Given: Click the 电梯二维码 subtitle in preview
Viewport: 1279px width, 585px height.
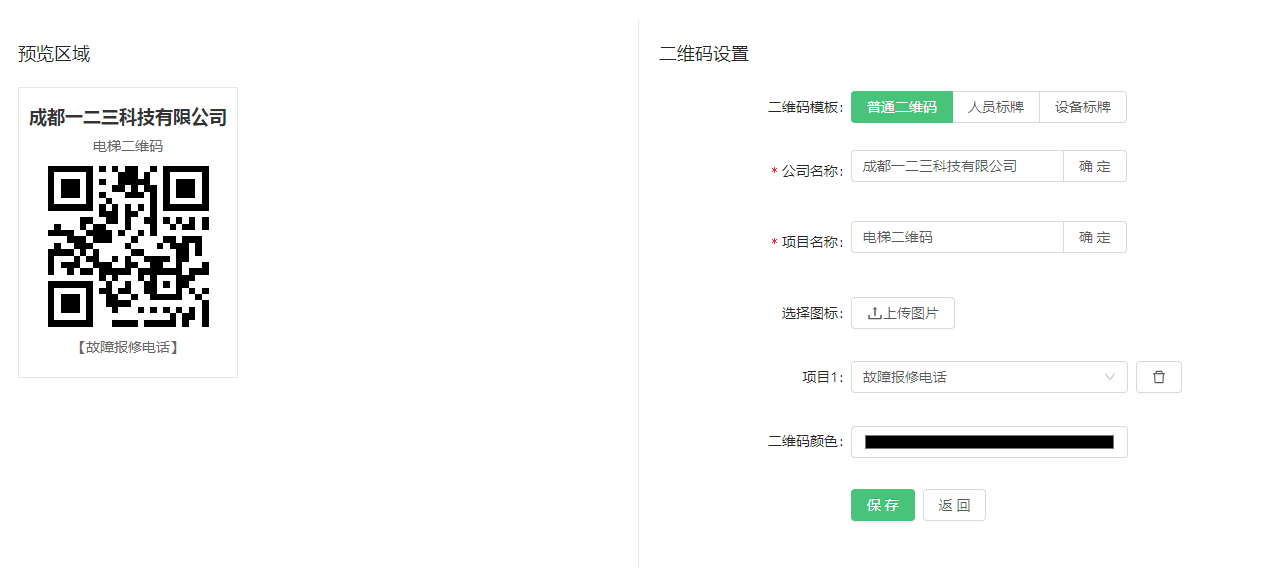Looking at the screenshot, I should 128,146.
